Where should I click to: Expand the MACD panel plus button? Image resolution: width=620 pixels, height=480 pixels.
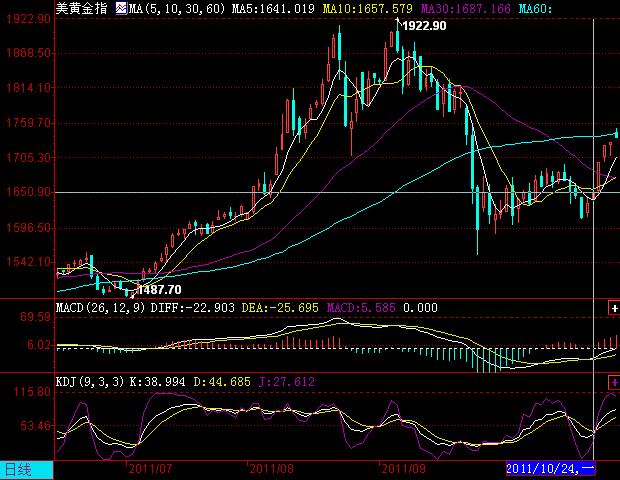pyautogui.click(x=614, y=308)
